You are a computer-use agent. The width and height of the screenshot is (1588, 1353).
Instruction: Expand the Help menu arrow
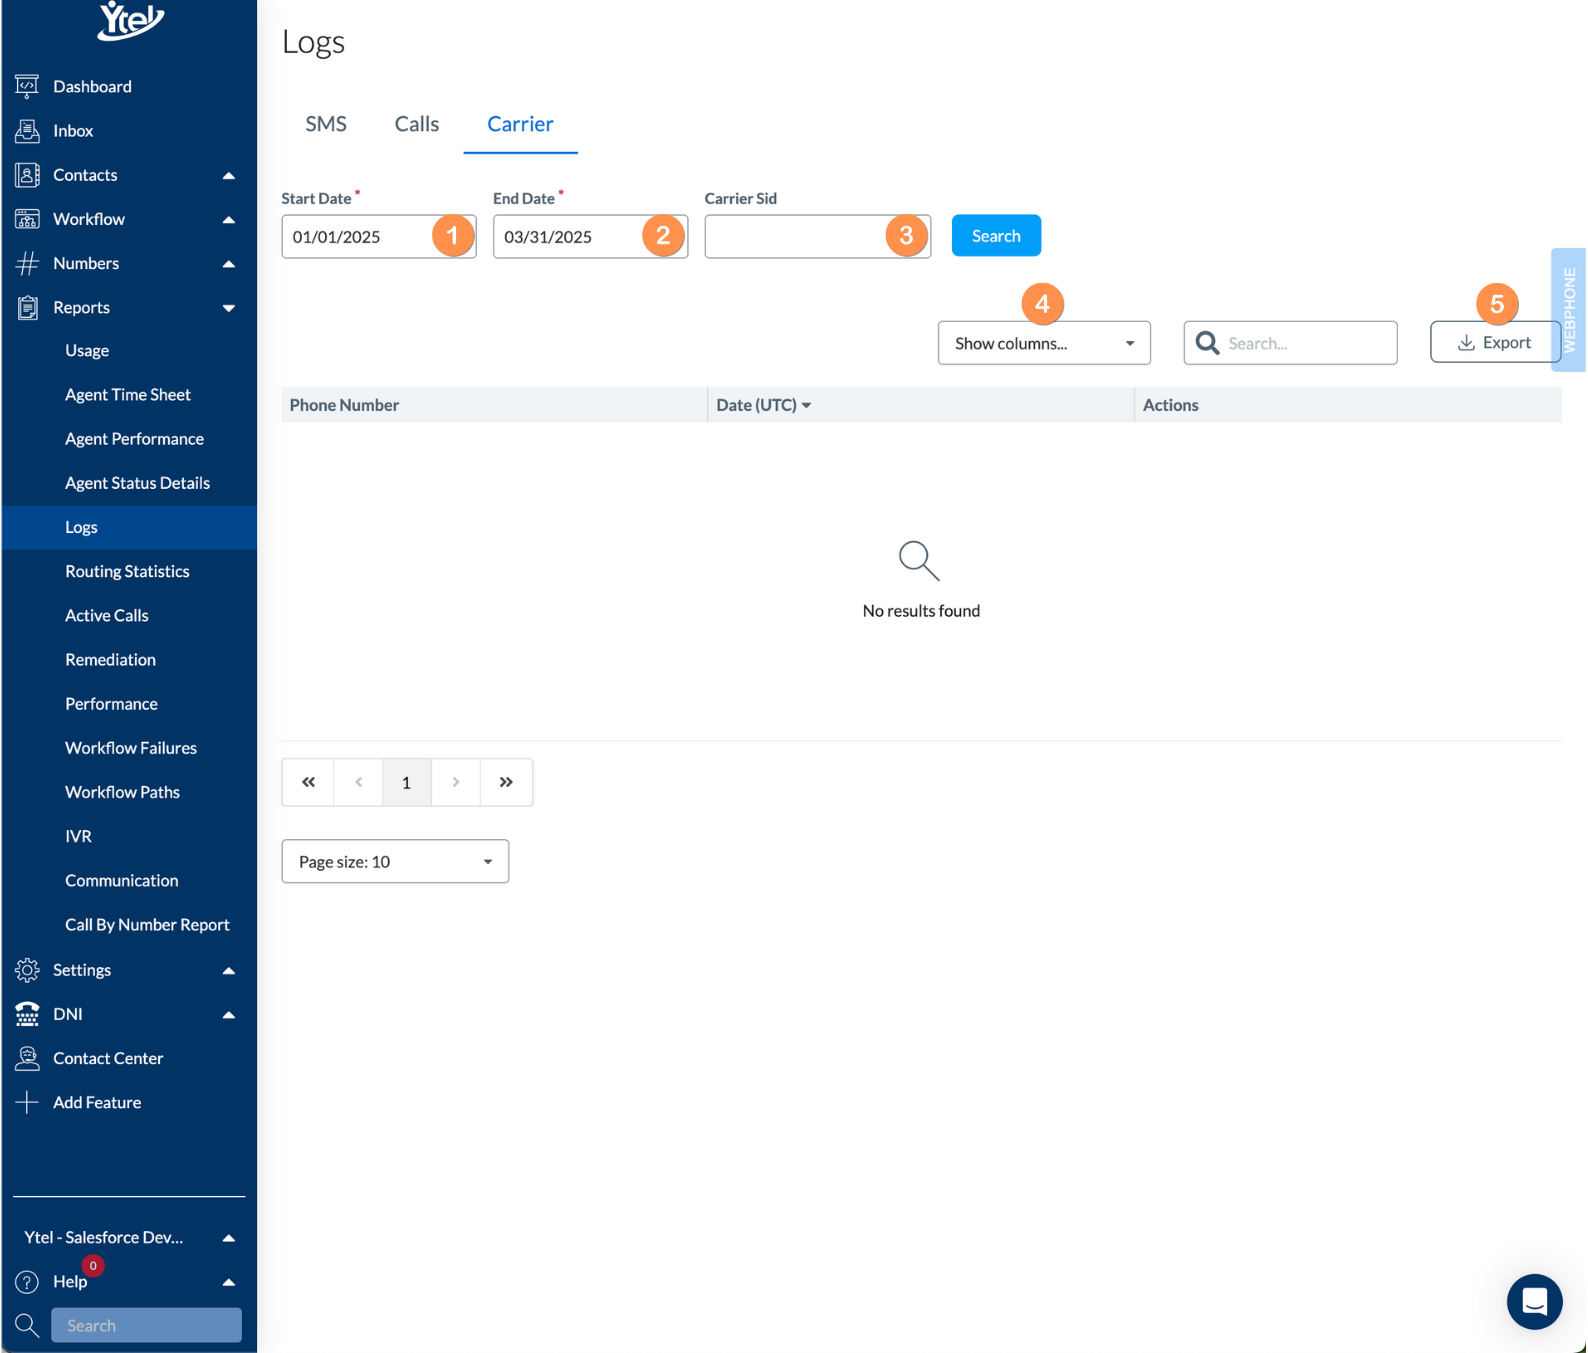[x=229, y=1282]
